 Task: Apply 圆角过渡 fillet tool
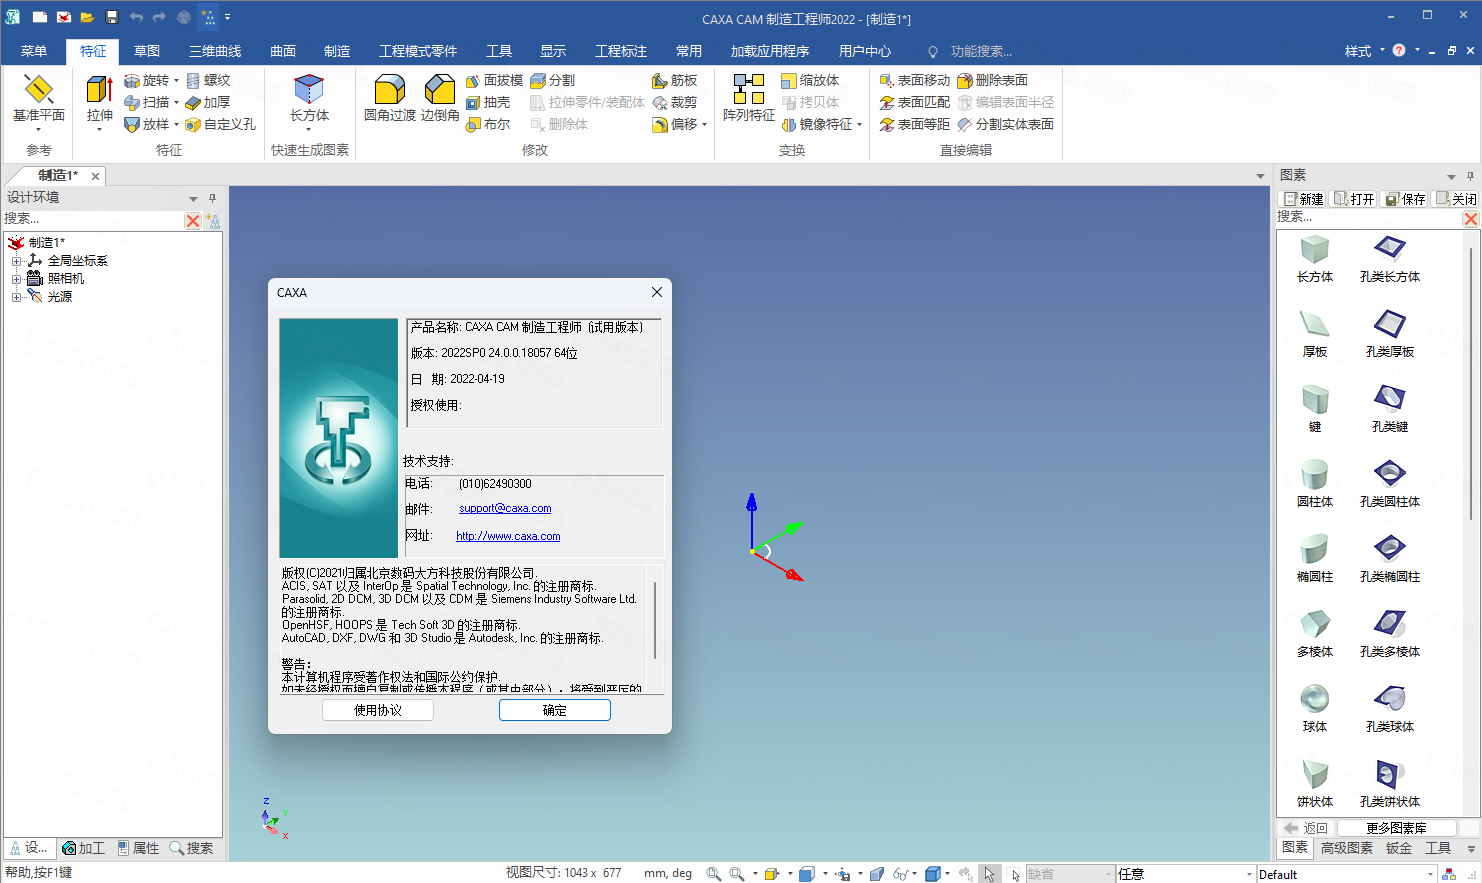389,99
